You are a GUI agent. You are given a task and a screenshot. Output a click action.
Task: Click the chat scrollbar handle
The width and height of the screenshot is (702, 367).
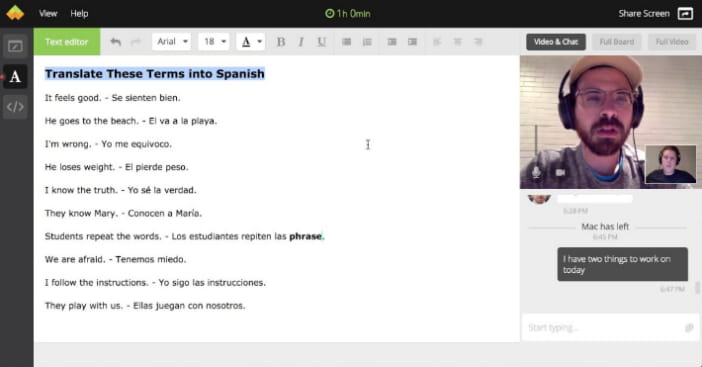tap(697, 287)
